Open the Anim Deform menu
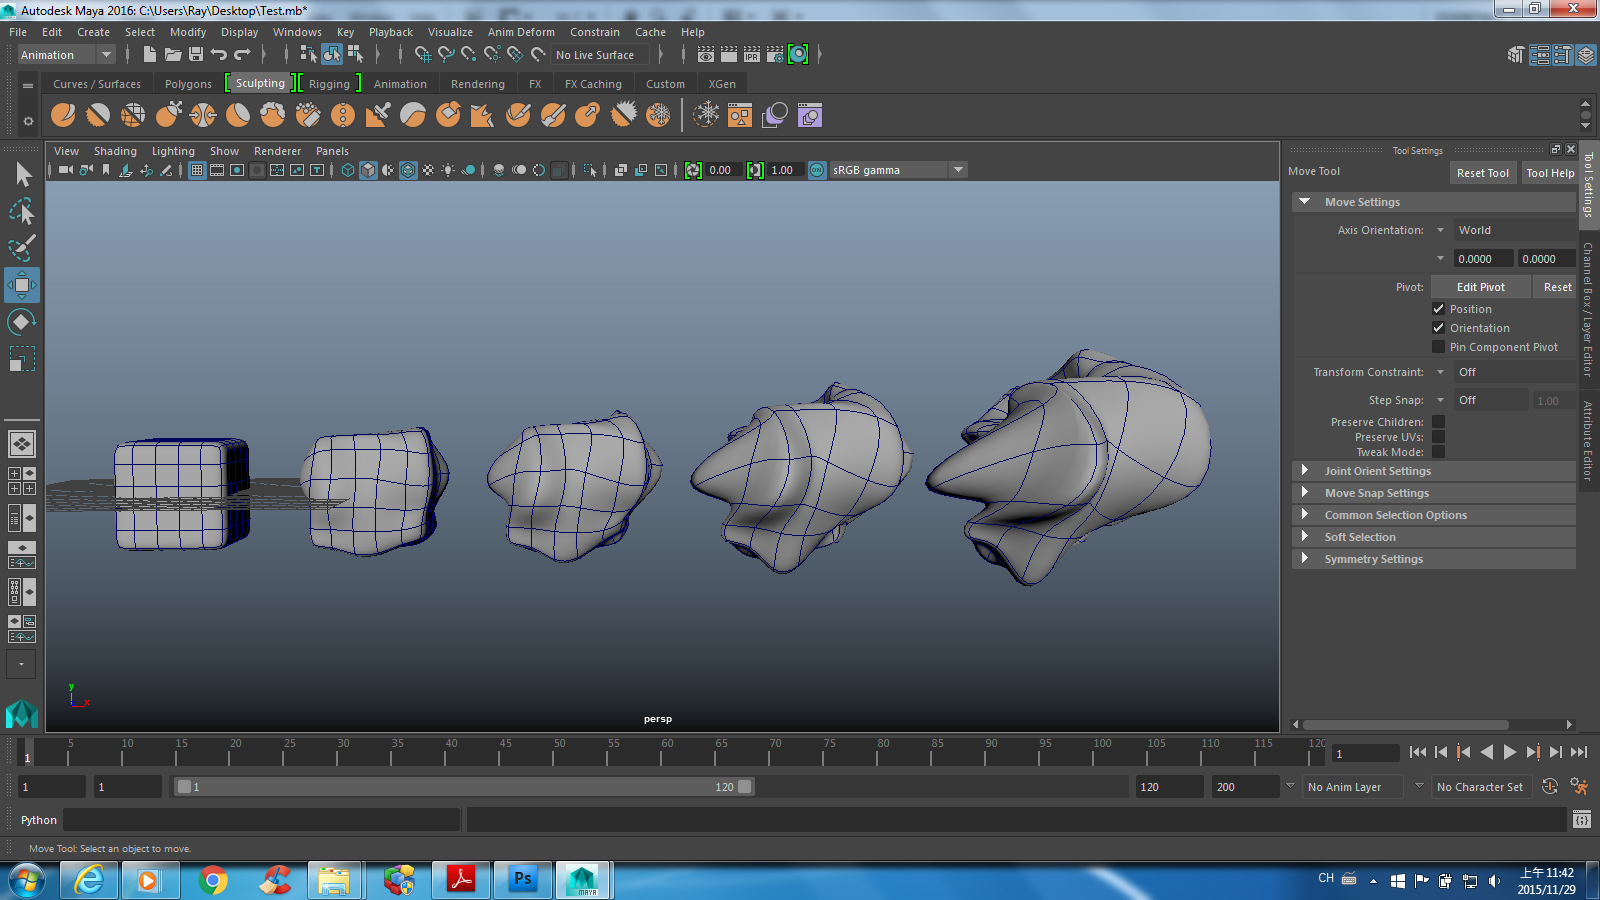Viewport: 1600px width, 900px height. (521, 31)
